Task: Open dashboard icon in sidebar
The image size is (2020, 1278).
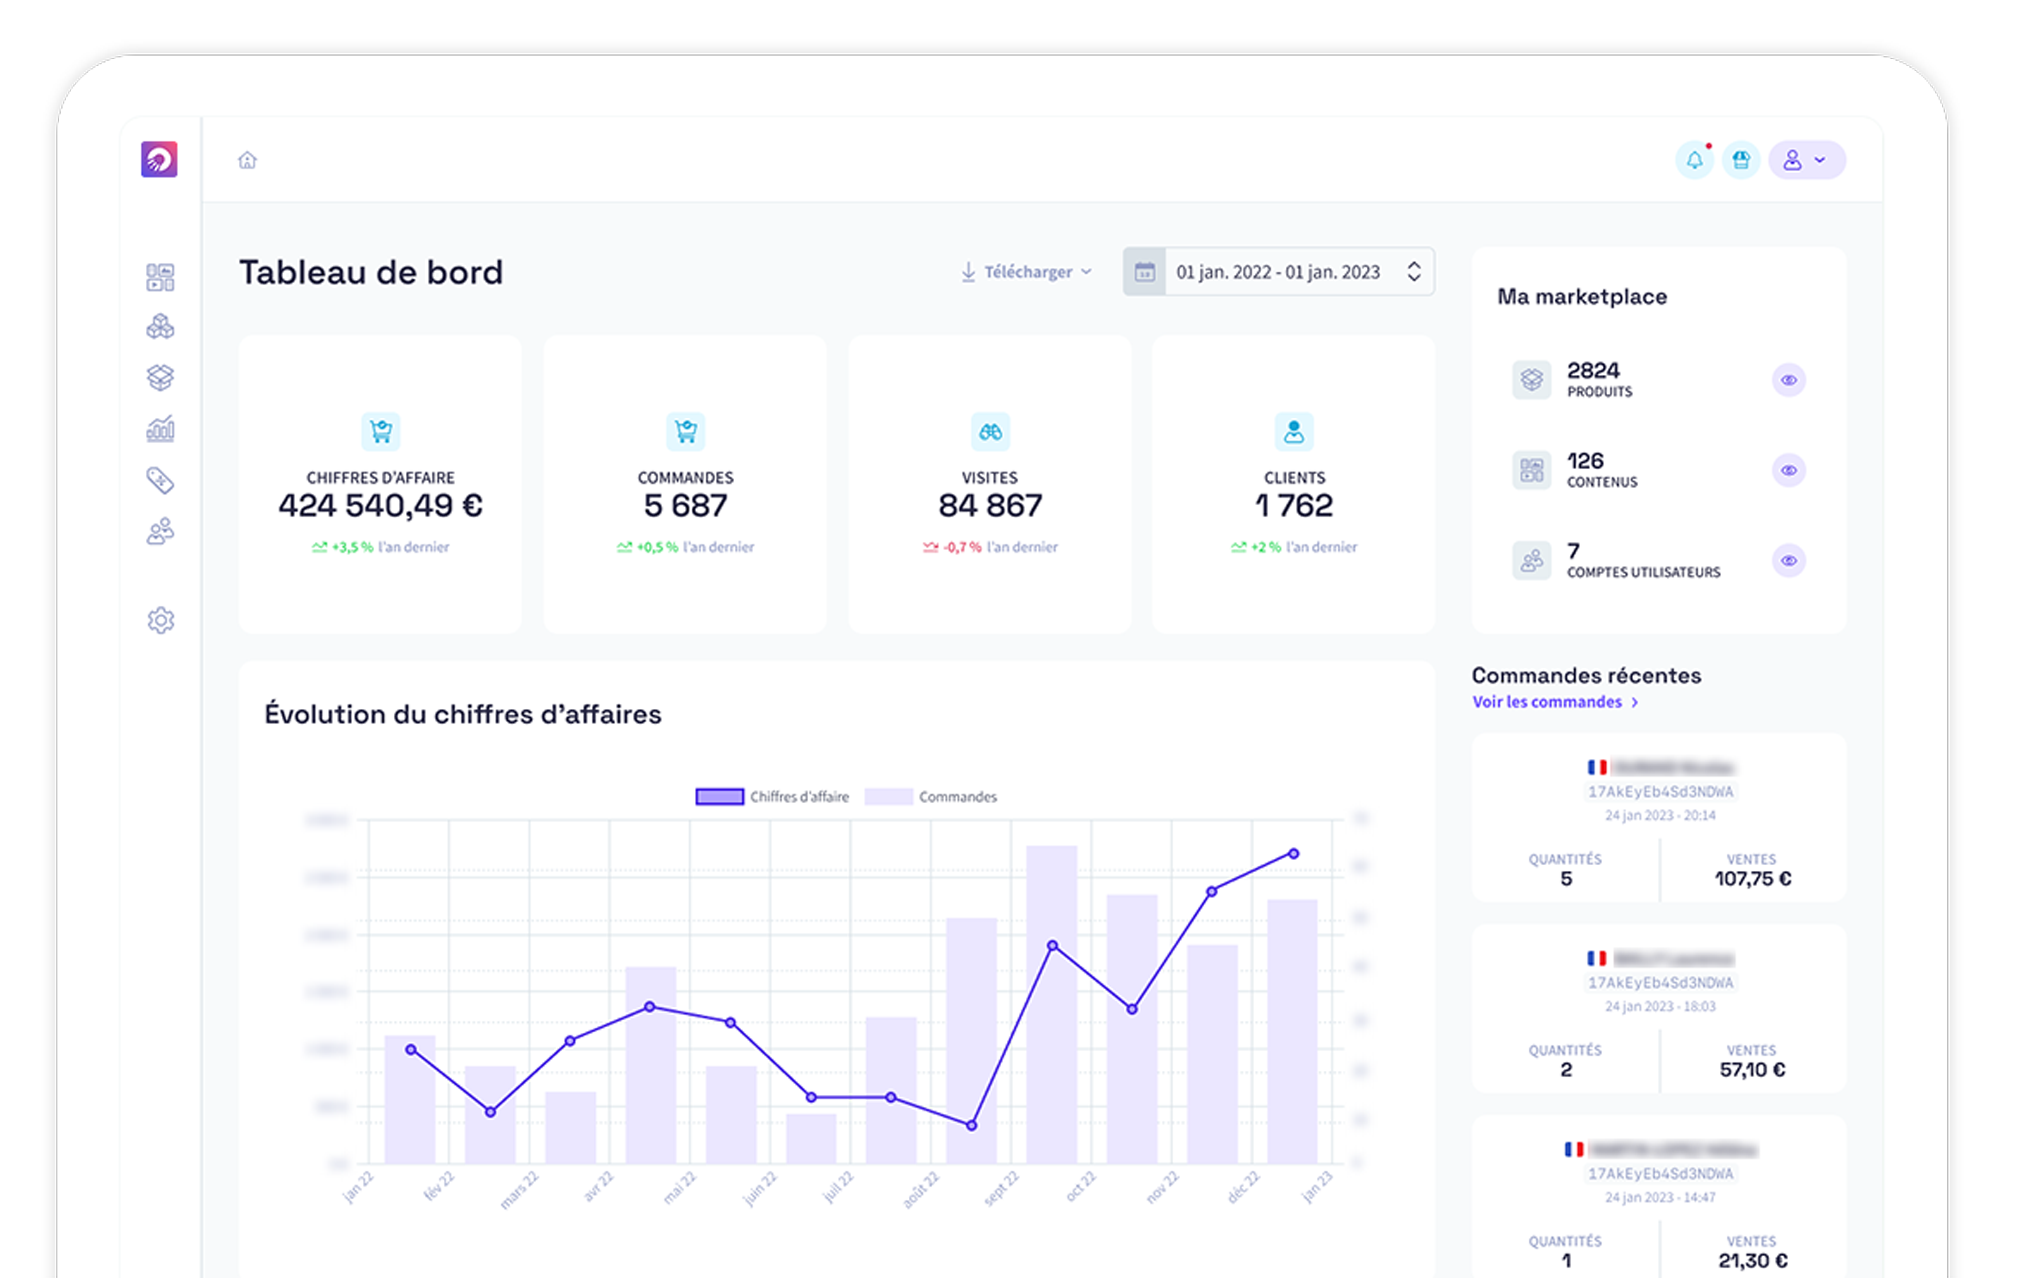Action: click(160, 277)
